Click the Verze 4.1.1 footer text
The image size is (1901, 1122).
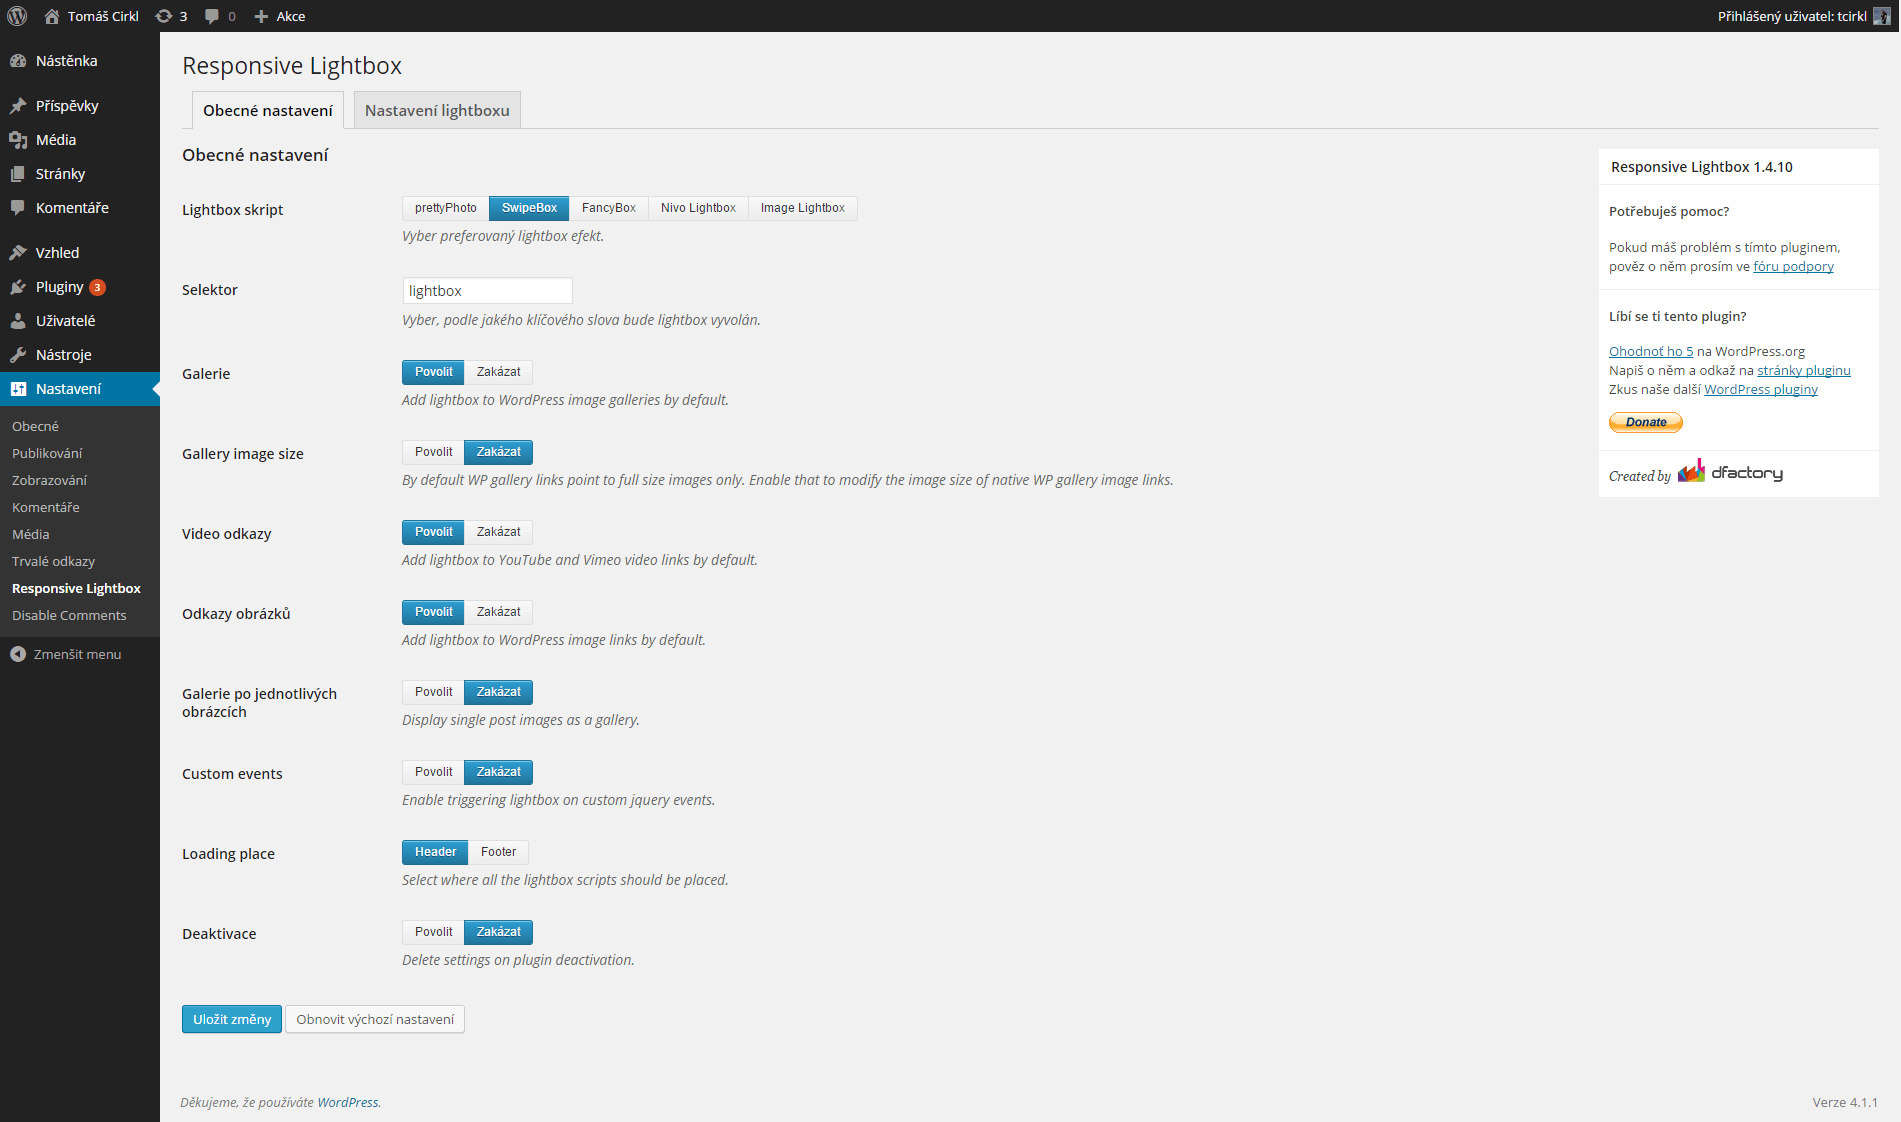coord(1845,1102)
